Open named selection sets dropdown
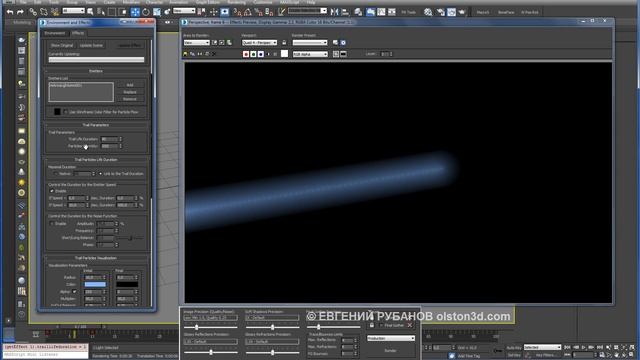Screen dimensions: 640x360 [307, 11]
